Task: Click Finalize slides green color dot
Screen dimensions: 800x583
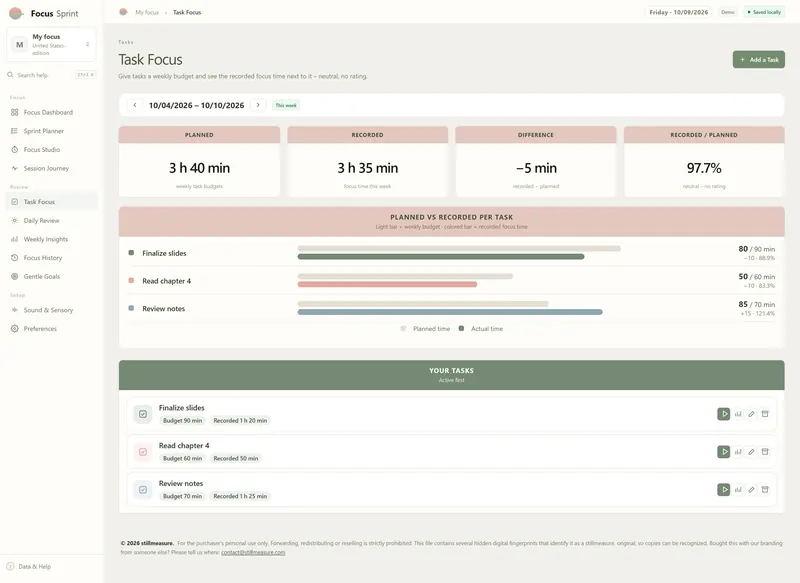Action: pyautogui.click(x=131, y=253)
